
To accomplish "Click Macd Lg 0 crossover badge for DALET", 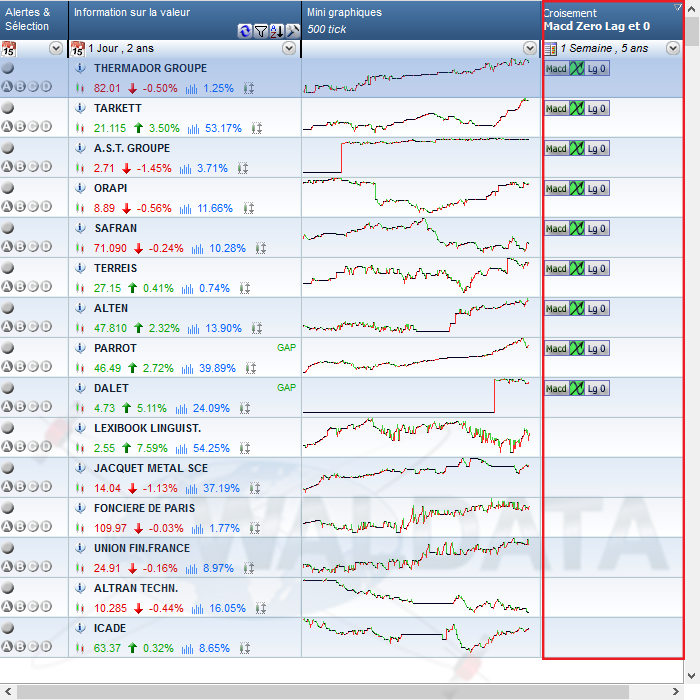I will click(x=577, y=388).
